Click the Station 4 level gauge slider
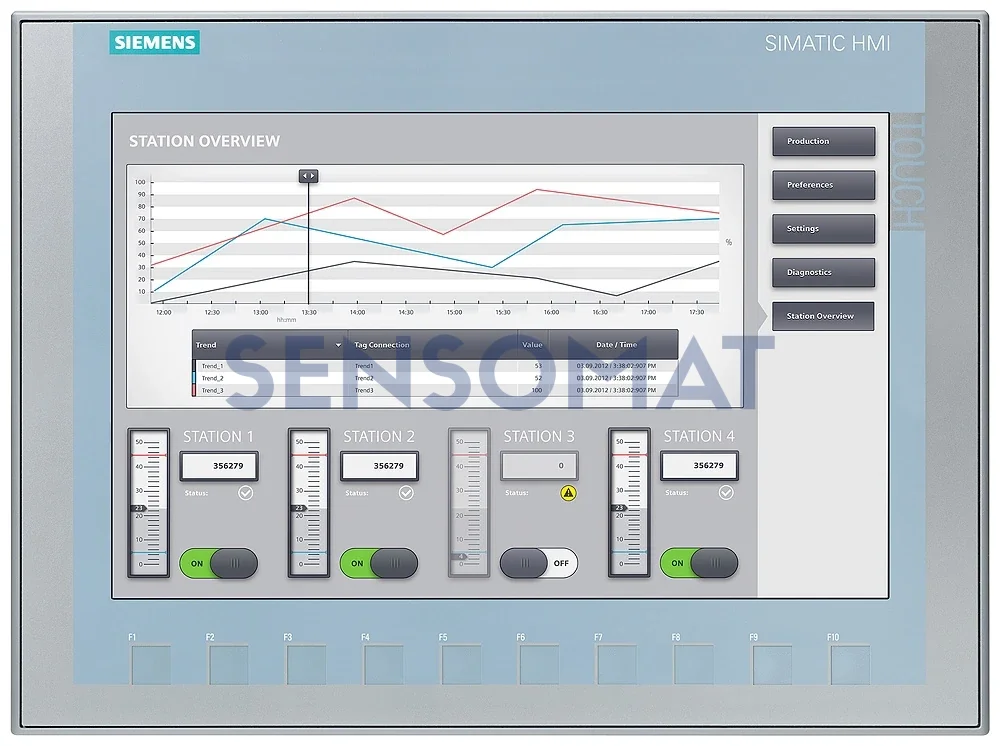This screenshot has height=746, width=1000. tap(629, 503)
